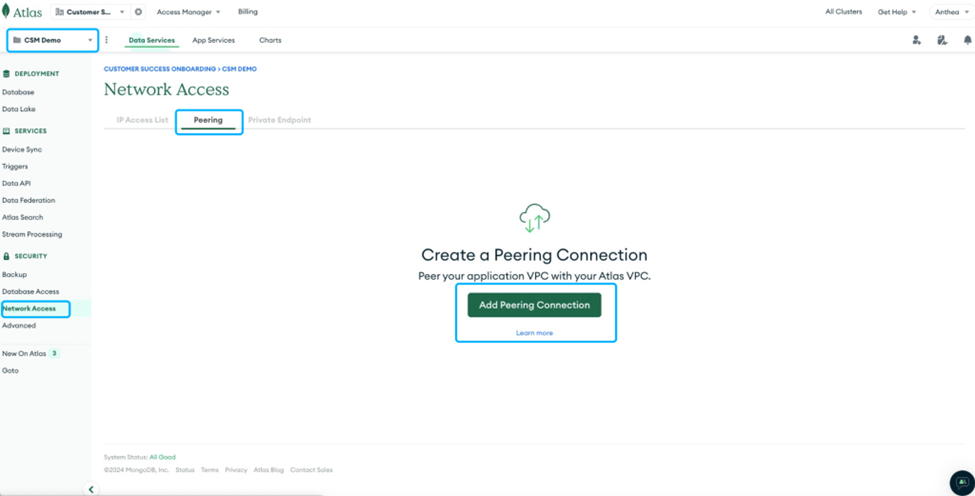Open the Terms footer link
This screenshot has height=496, width=975.
pos(210,470)
